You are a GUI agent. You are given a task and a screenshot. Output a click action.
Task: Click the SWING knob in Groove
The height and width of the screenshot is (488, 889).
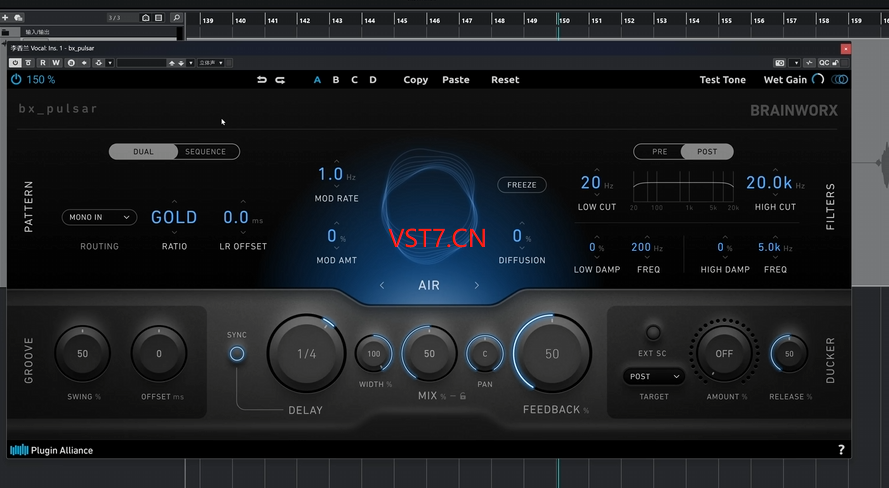pos(83,354)
